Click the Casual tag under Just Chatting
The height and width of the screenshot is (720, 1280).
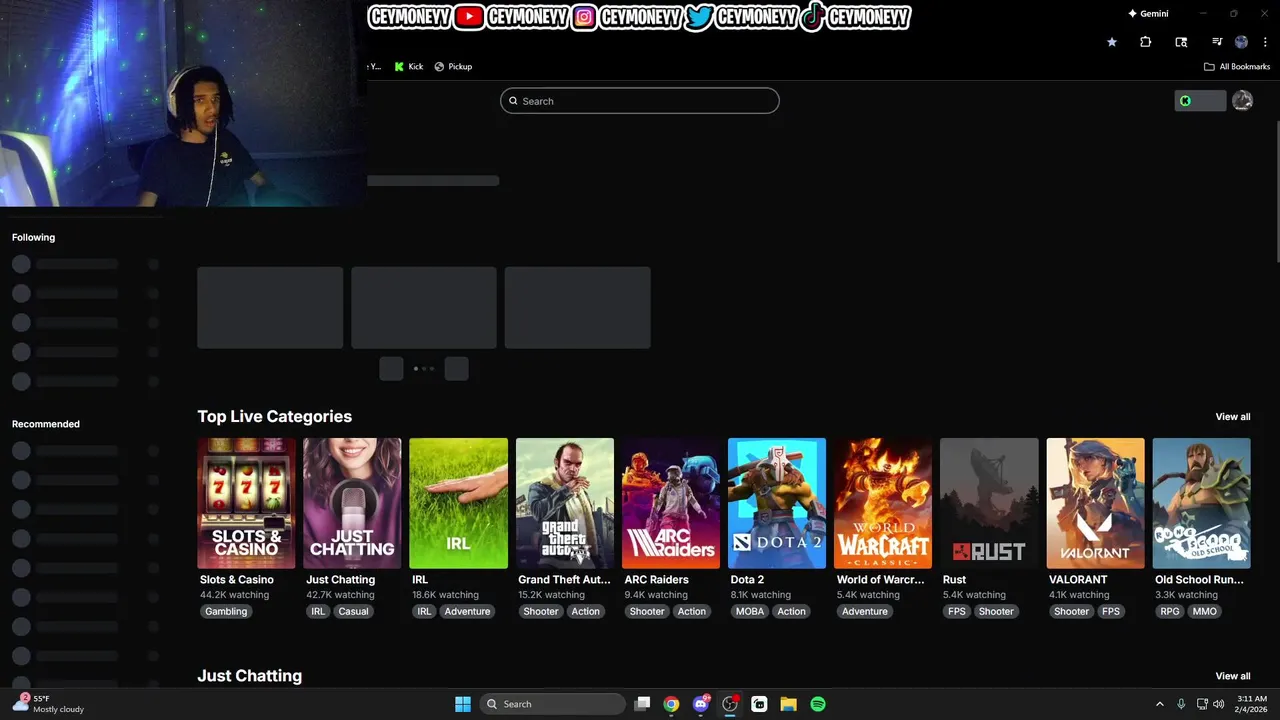[x=353, y=611]
